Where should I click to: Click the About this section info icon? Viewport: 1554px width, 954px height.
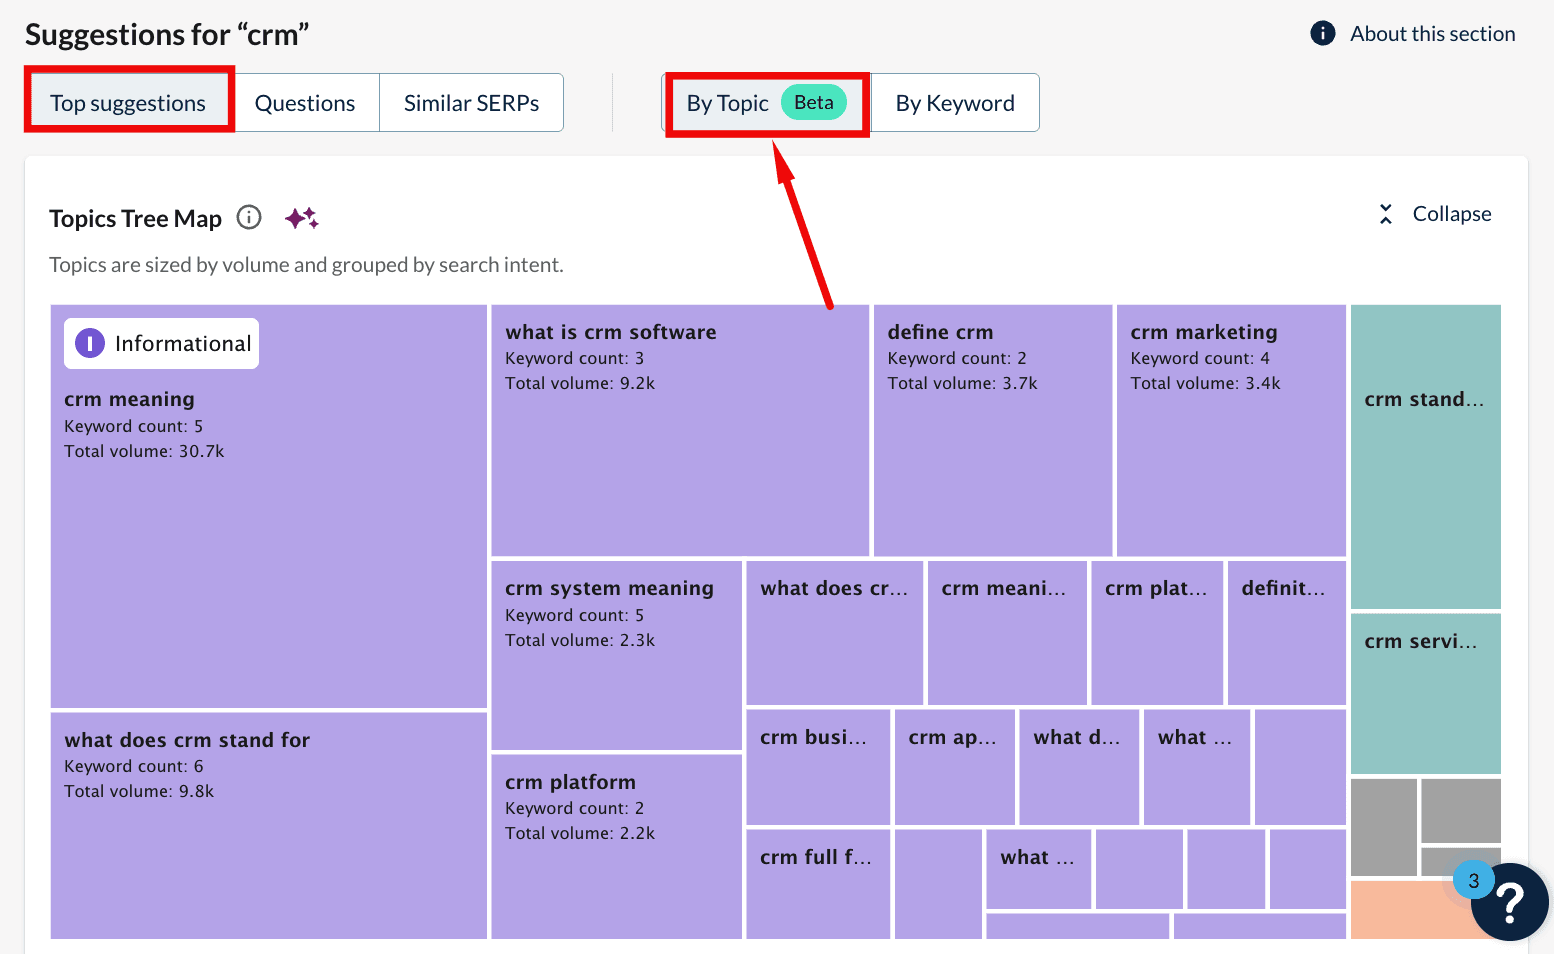tap(1322, 33)
